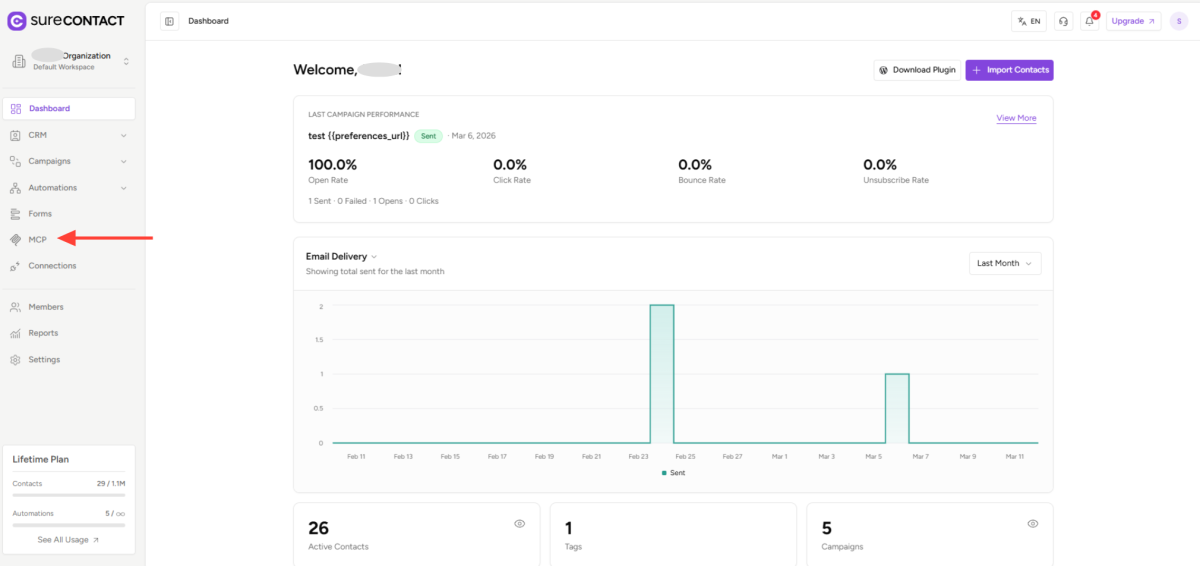Viewport: 1200px width, 566px height.
Task: Open the Reports sidebar item
Action: [x=43, y=333]
